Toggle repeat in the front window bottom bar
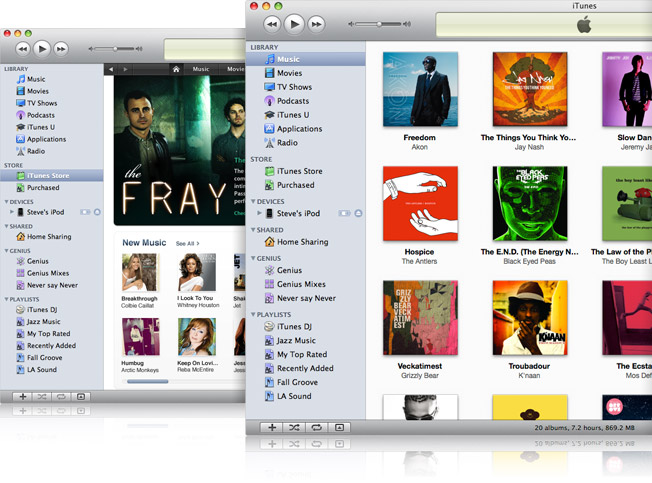 (317, 427)
